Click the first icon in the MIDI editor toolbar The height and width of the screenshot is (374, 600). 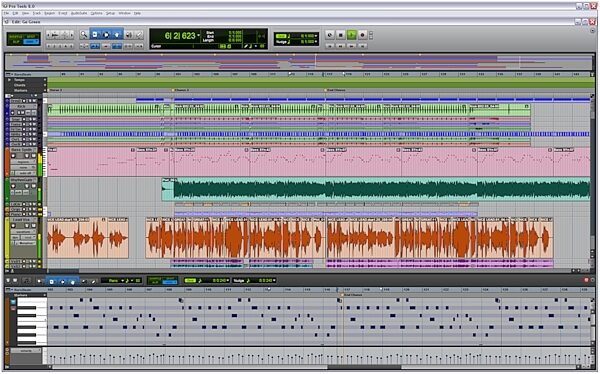click(8, 281)
